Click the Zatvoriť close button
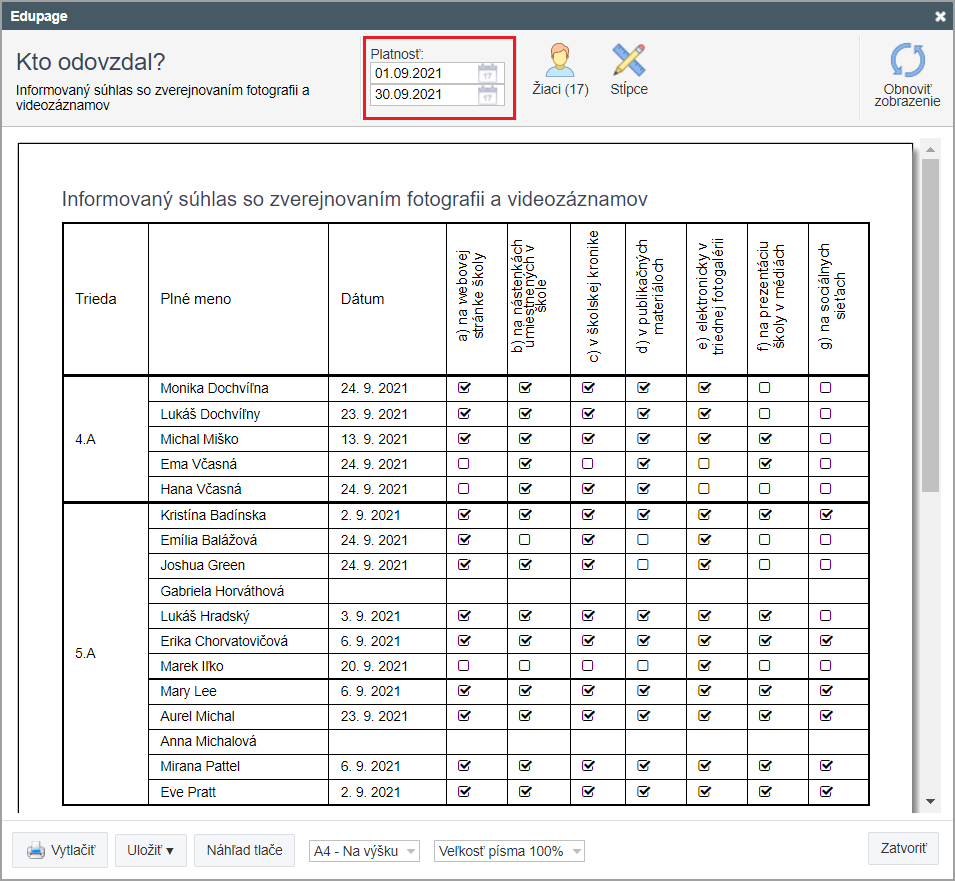The height and width of the screenshot is (881, 955). [903, 848]
